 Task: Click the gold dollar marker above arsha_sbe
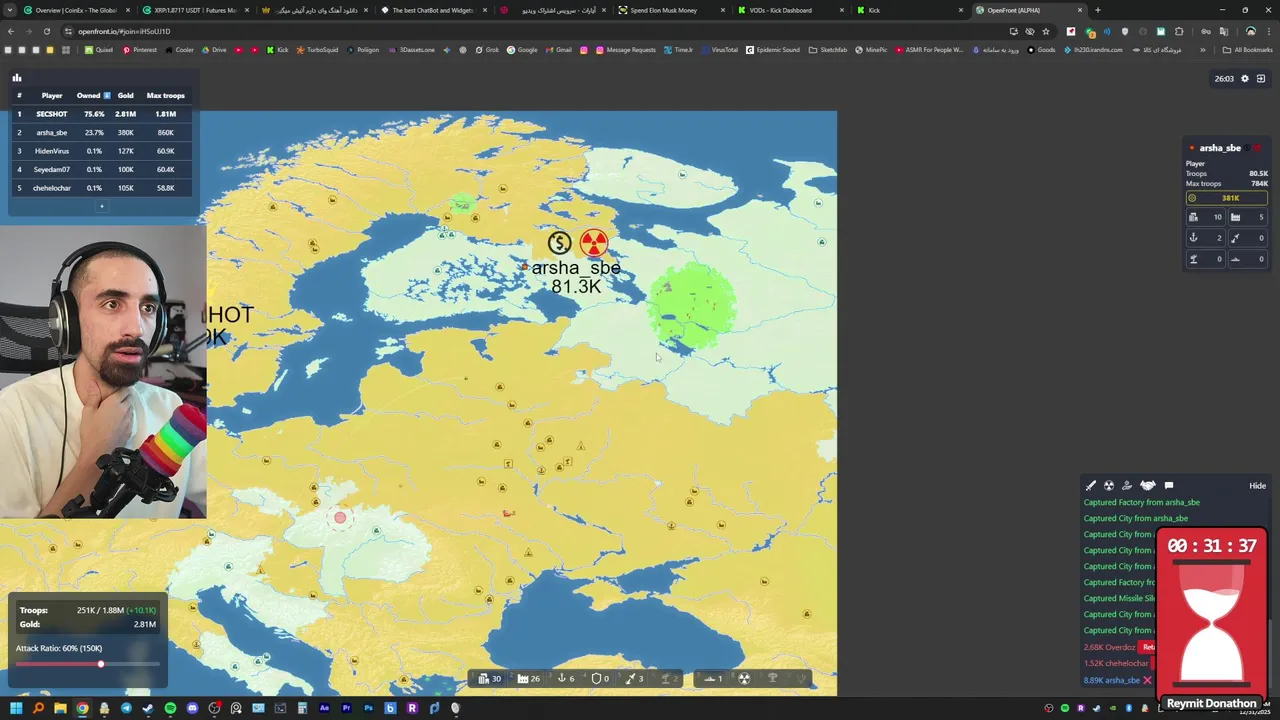[560, 243]
